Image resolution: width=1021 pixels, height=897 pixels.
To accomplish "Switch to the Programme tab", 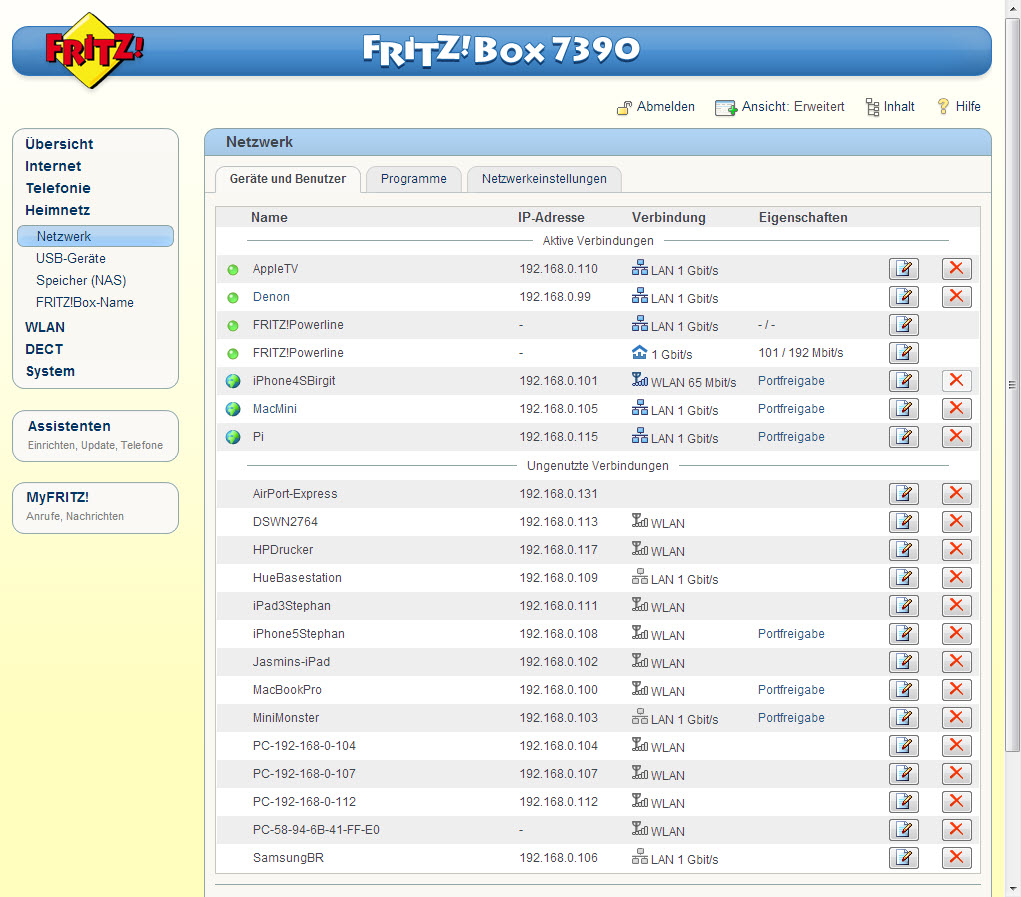I will pos(413,179).
